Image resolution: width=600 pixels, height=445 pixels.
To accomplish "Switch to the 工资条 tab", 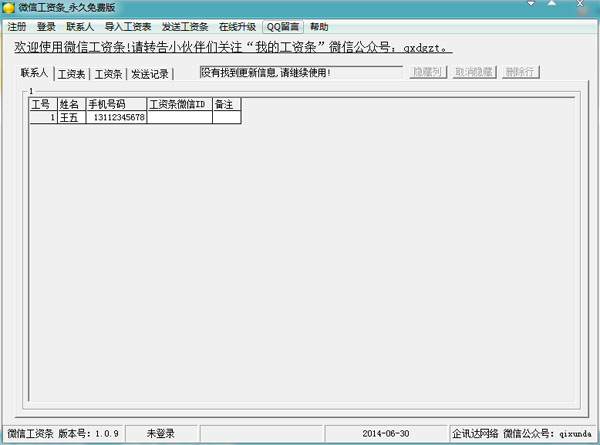I will 108,74.
